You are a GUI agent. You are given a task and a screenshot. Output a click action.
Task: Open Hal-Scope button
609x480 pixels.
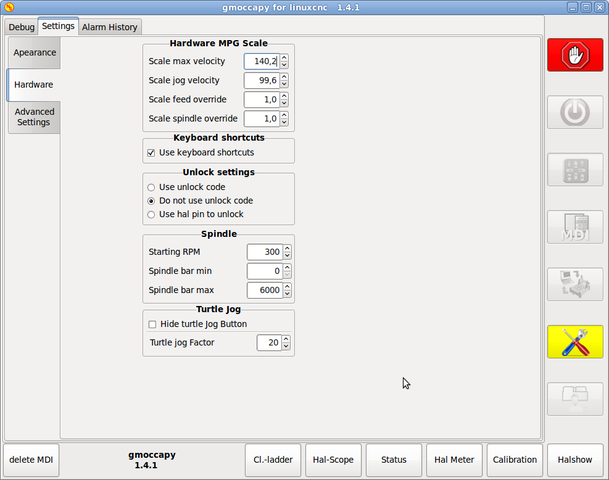point(333,460)
